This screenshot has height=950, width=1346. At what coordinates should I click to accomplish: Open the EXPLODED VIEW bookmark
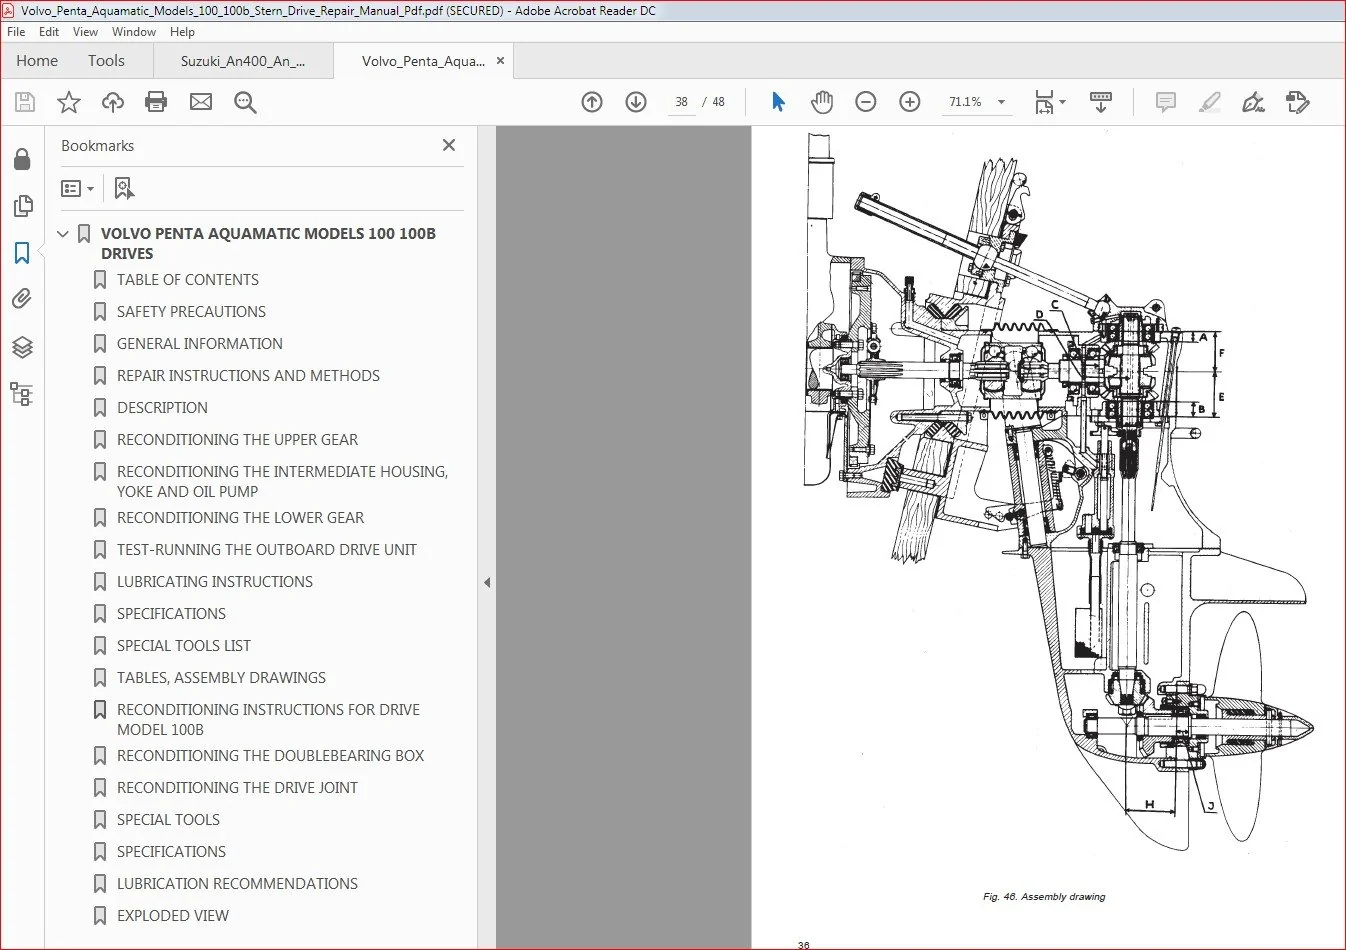pyautogui.click(x=173, y=916)
